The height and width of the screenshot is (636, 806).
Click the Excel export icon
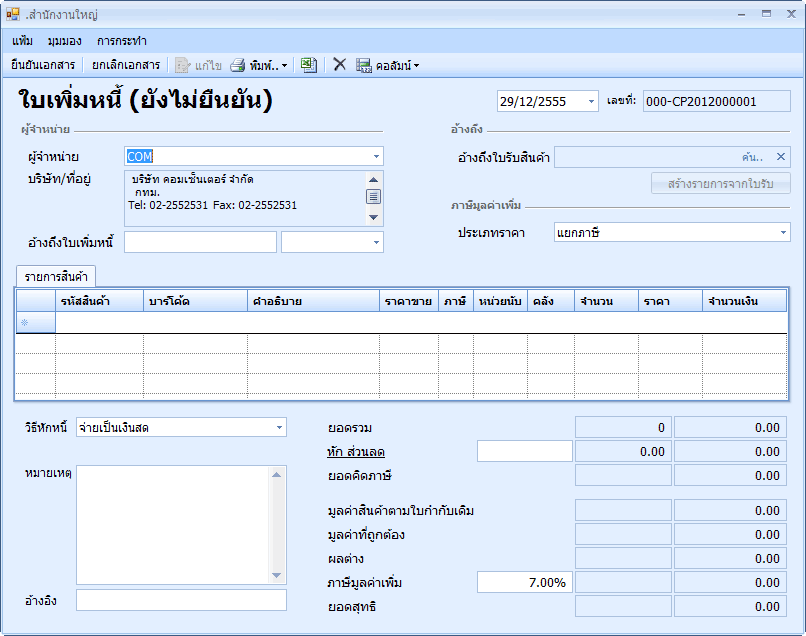(x=309, y=65)
